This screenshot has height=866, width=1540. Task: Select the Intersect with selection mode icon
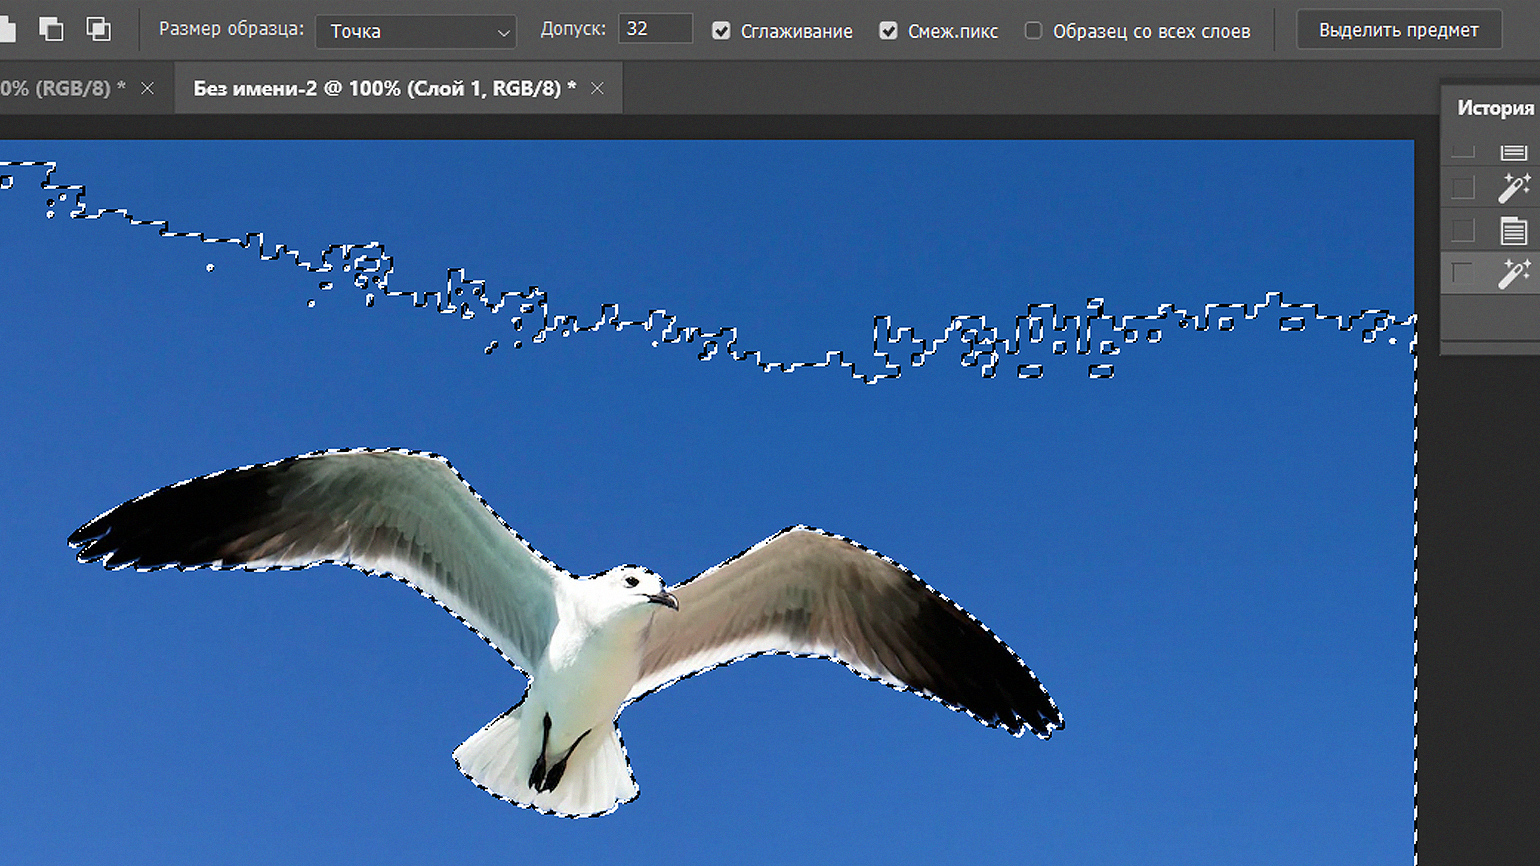tap(98, 29)
